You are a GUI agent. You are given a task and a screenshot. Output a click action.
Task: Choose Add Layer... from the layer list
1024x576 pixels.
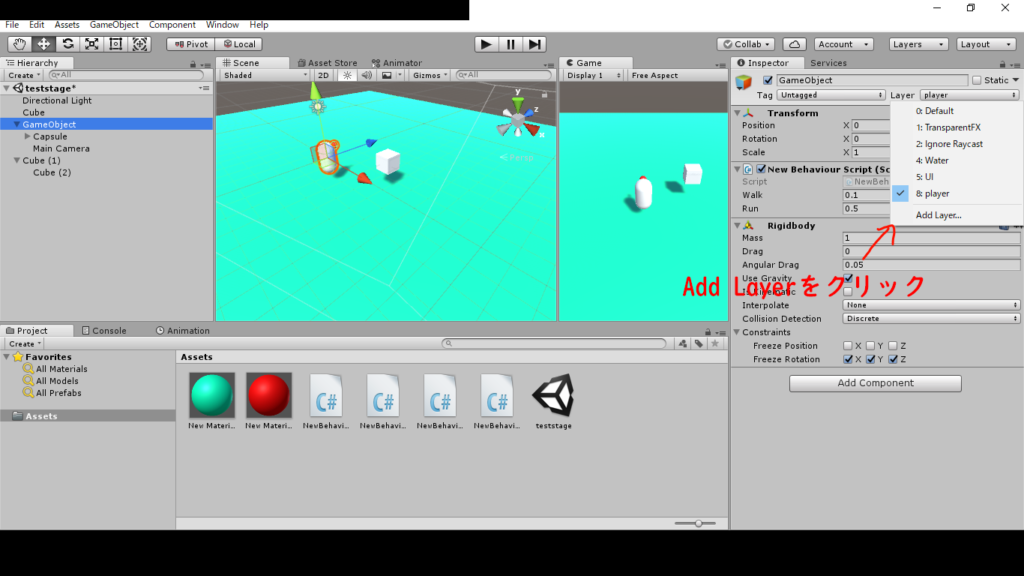click(938, 215)
